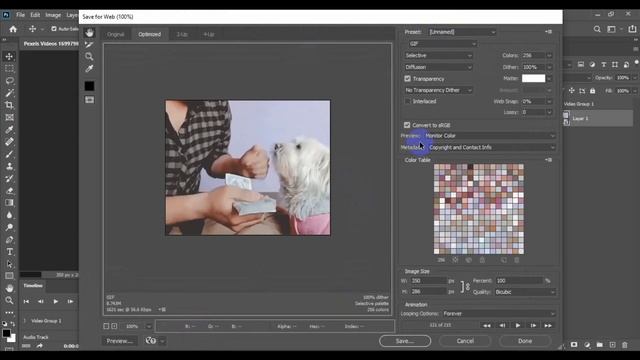Viewport: 640px width, 360px height.
Task: Select the Hand tool in Photoshop toolbar
Action: 9,288
